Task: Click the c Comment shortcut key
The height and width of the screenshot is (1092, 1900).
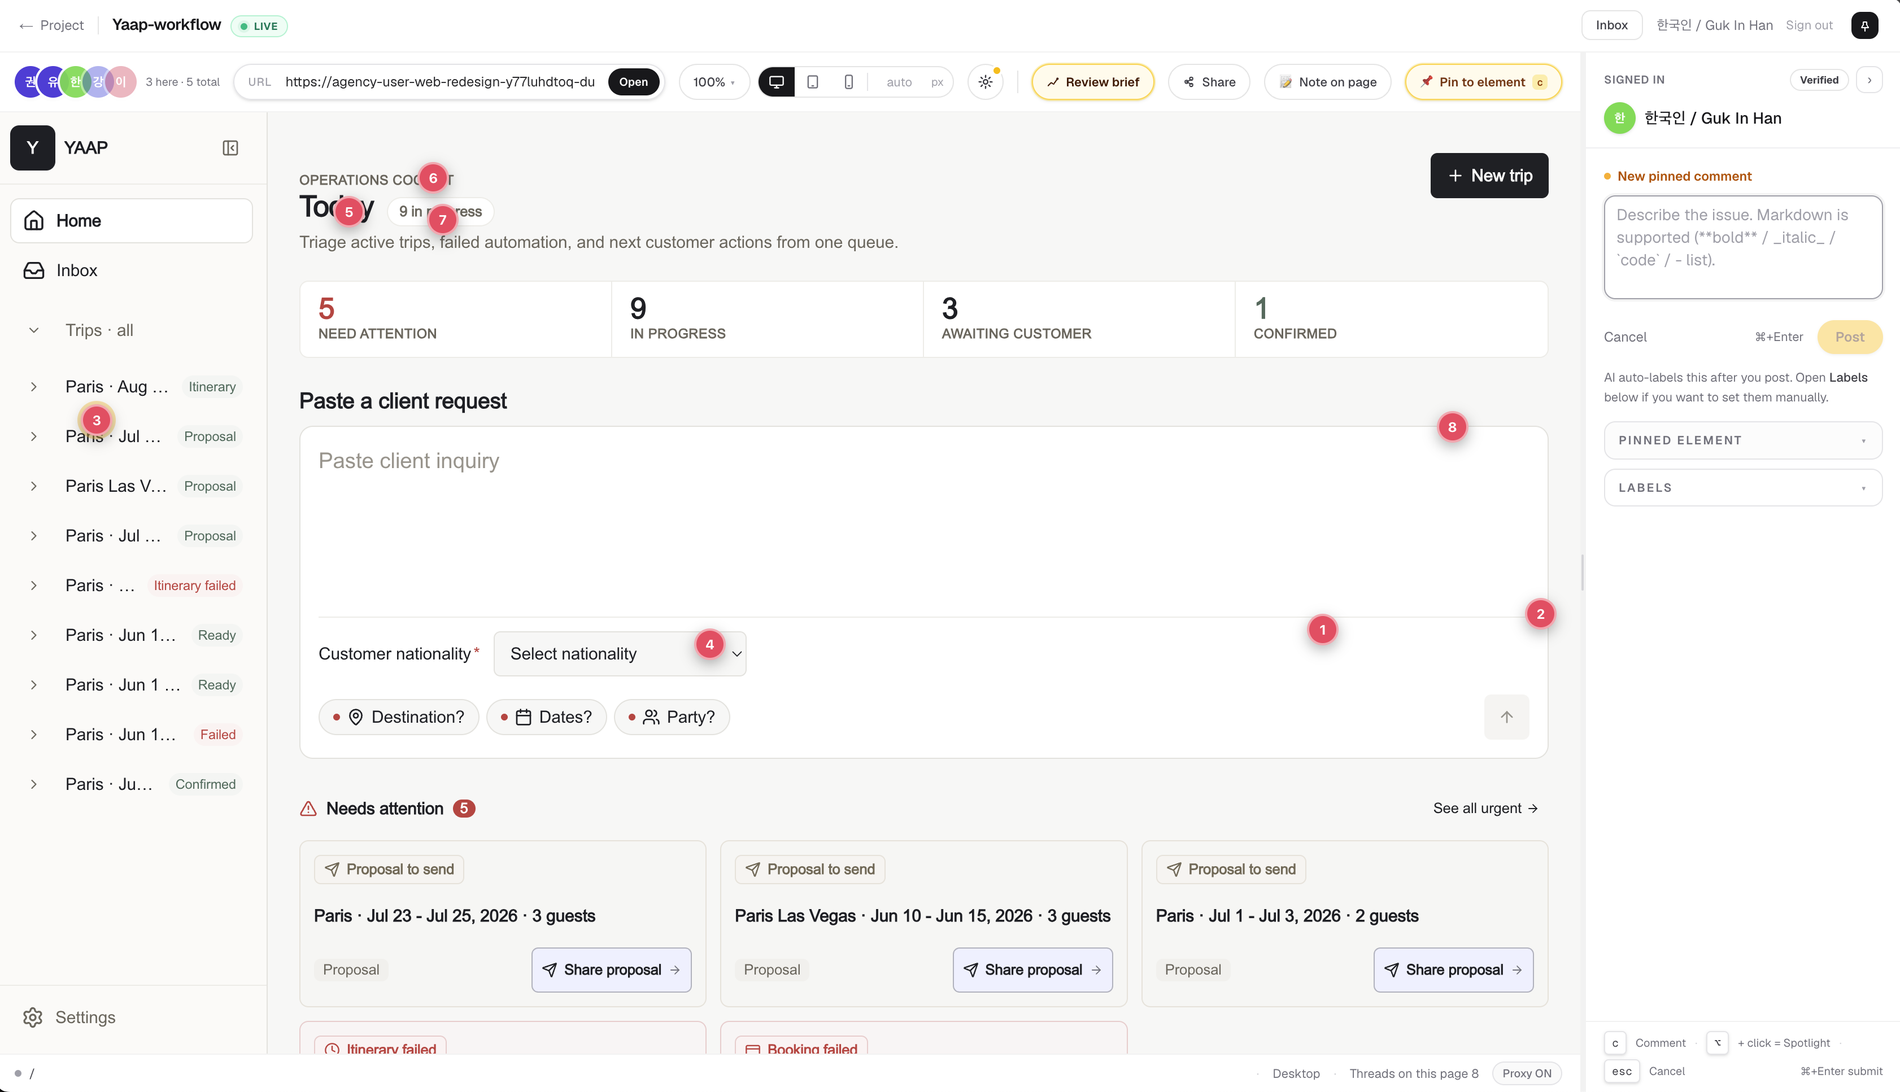Action: (x=1614, y=1043)
